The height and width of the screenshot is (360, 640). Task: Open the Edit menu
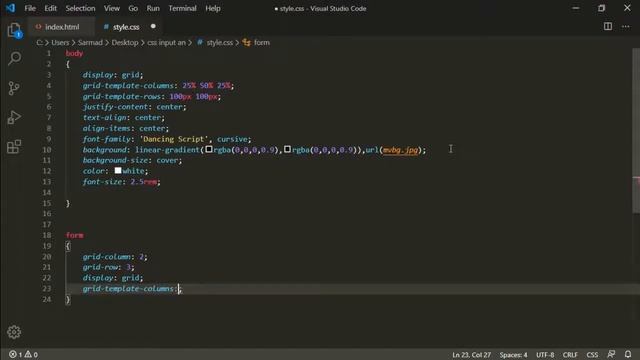click(x=51, y=8)
